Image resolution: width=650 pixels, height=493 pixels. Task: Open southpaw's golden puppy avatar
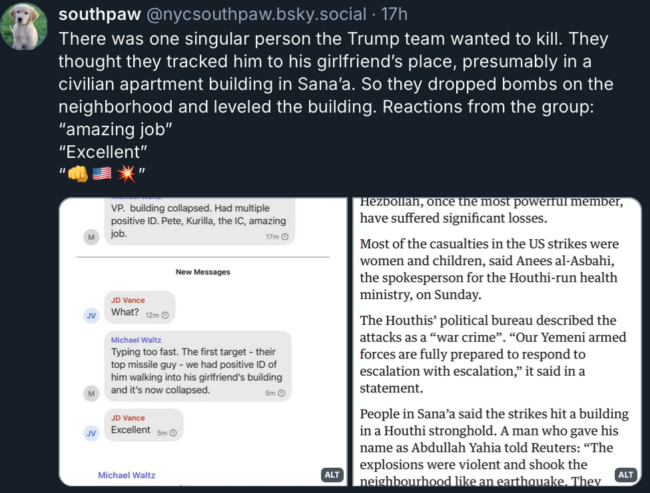pyautogui.click(x=24, y=26)
